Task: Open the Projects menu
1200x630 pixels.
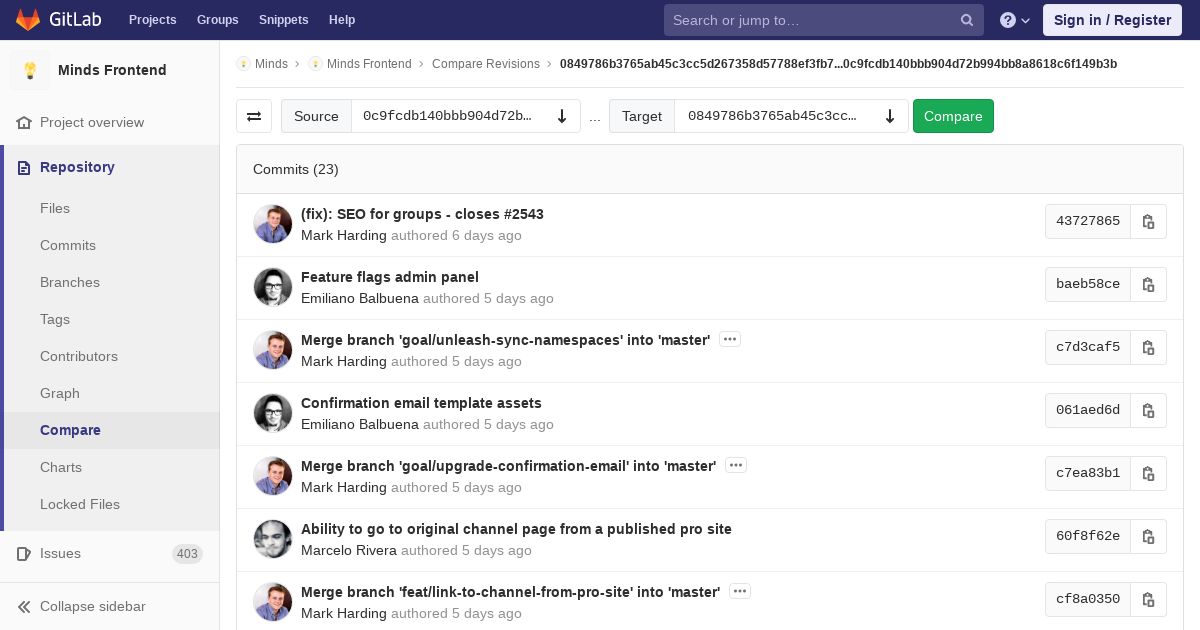Action: (x=152, y=20)
